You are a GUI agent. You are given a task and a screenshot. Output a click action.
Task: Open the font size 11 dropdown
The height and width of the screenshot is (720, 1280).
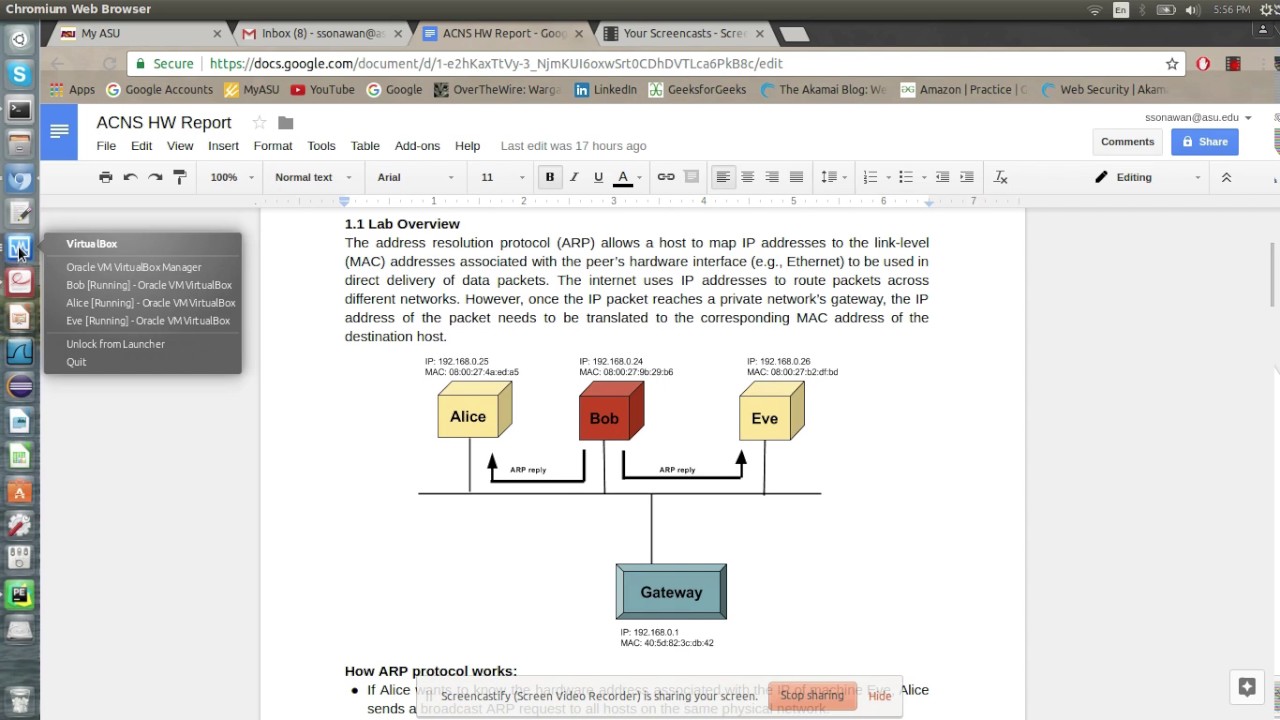pos(503,177)
